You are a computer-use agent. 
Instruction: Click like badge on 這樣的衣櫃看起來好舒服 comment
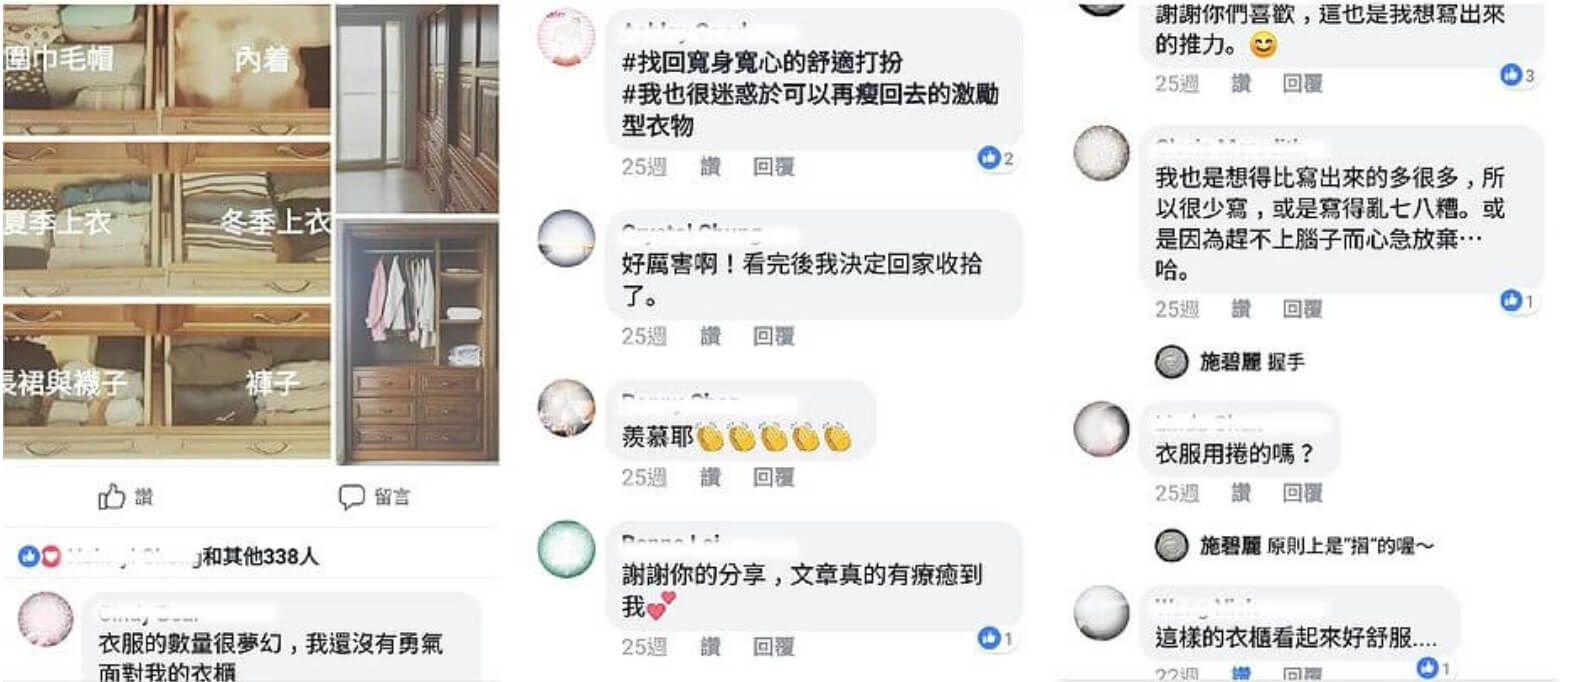1434,668
